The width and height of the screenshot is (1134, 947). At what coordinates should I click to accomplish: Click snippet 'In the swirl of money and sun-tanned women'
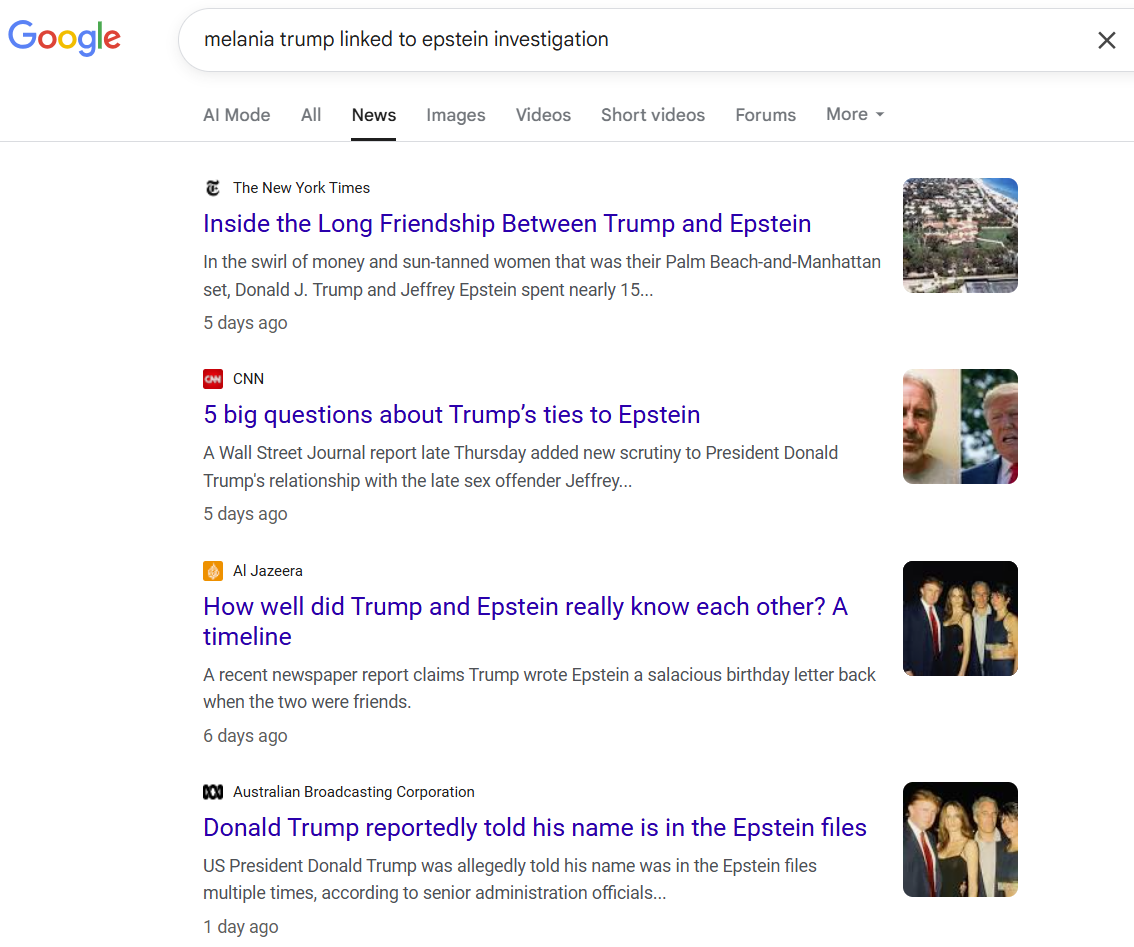point(542,276)
